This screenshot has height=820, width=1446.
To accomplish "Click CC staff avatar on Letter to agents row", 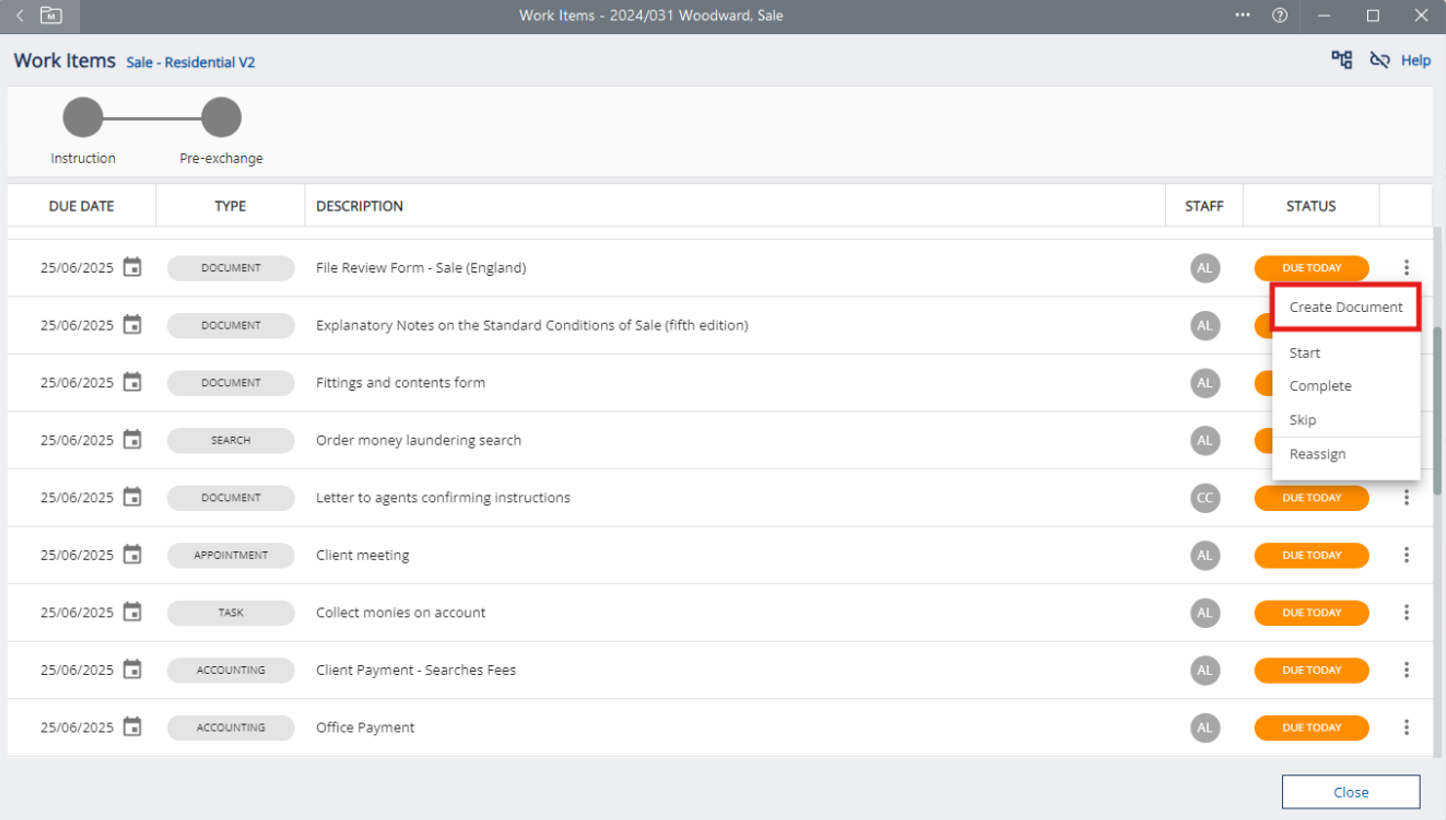I will pos(1205,497).
